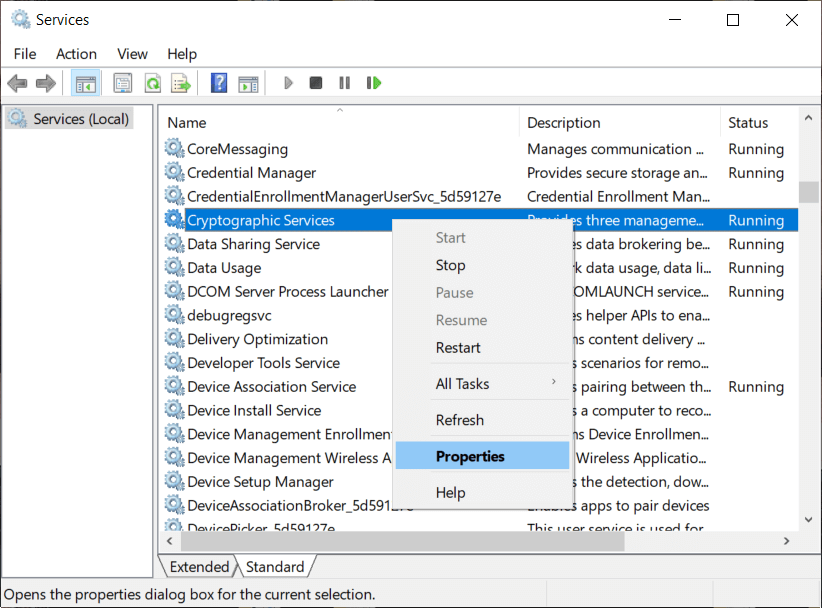
Task: Switch to the Extended tab
Action: (x=199, y=567)
